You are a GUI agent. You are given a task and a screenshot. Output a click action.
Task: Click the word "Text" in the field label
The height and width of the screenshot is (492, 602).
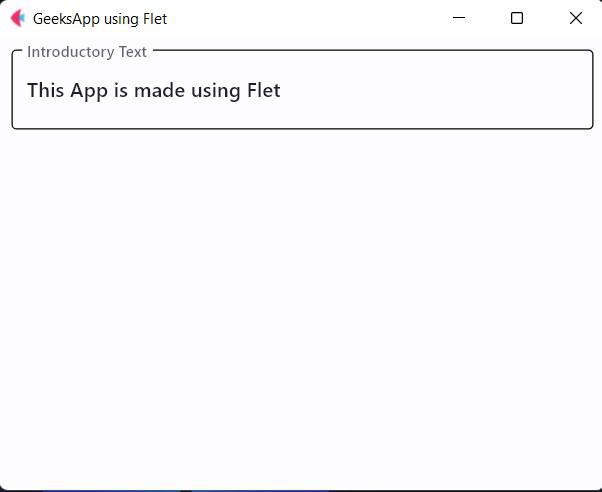click(132, 52)
